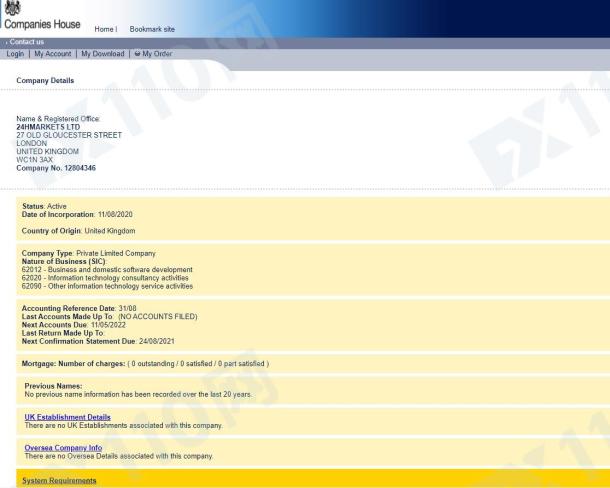Viewport: 610px width, 488px height.
Task: Open the Contact us link
Action: coord(27,42)
